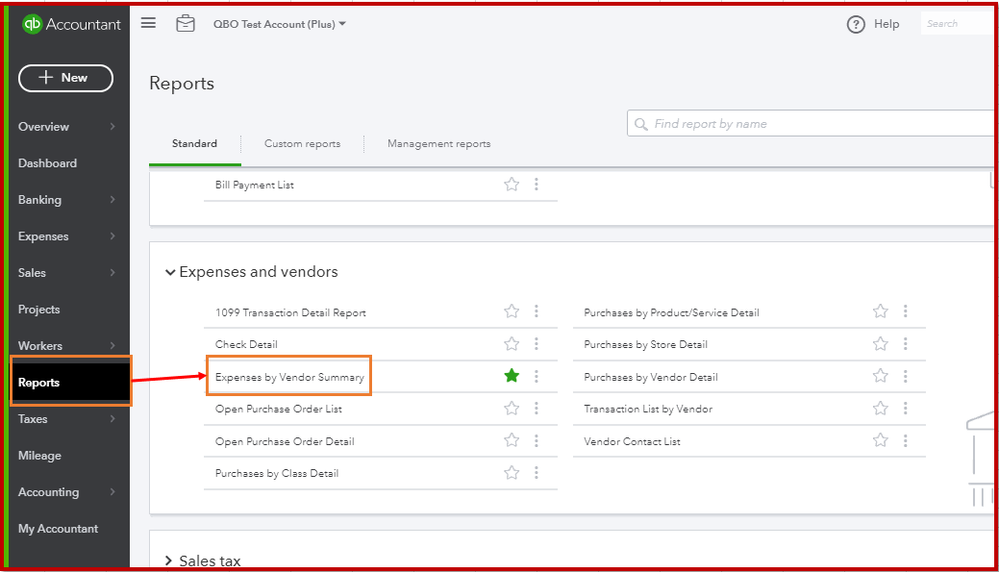
Task: Open Banking in the left navigation
Action: [x=40, y=200]
